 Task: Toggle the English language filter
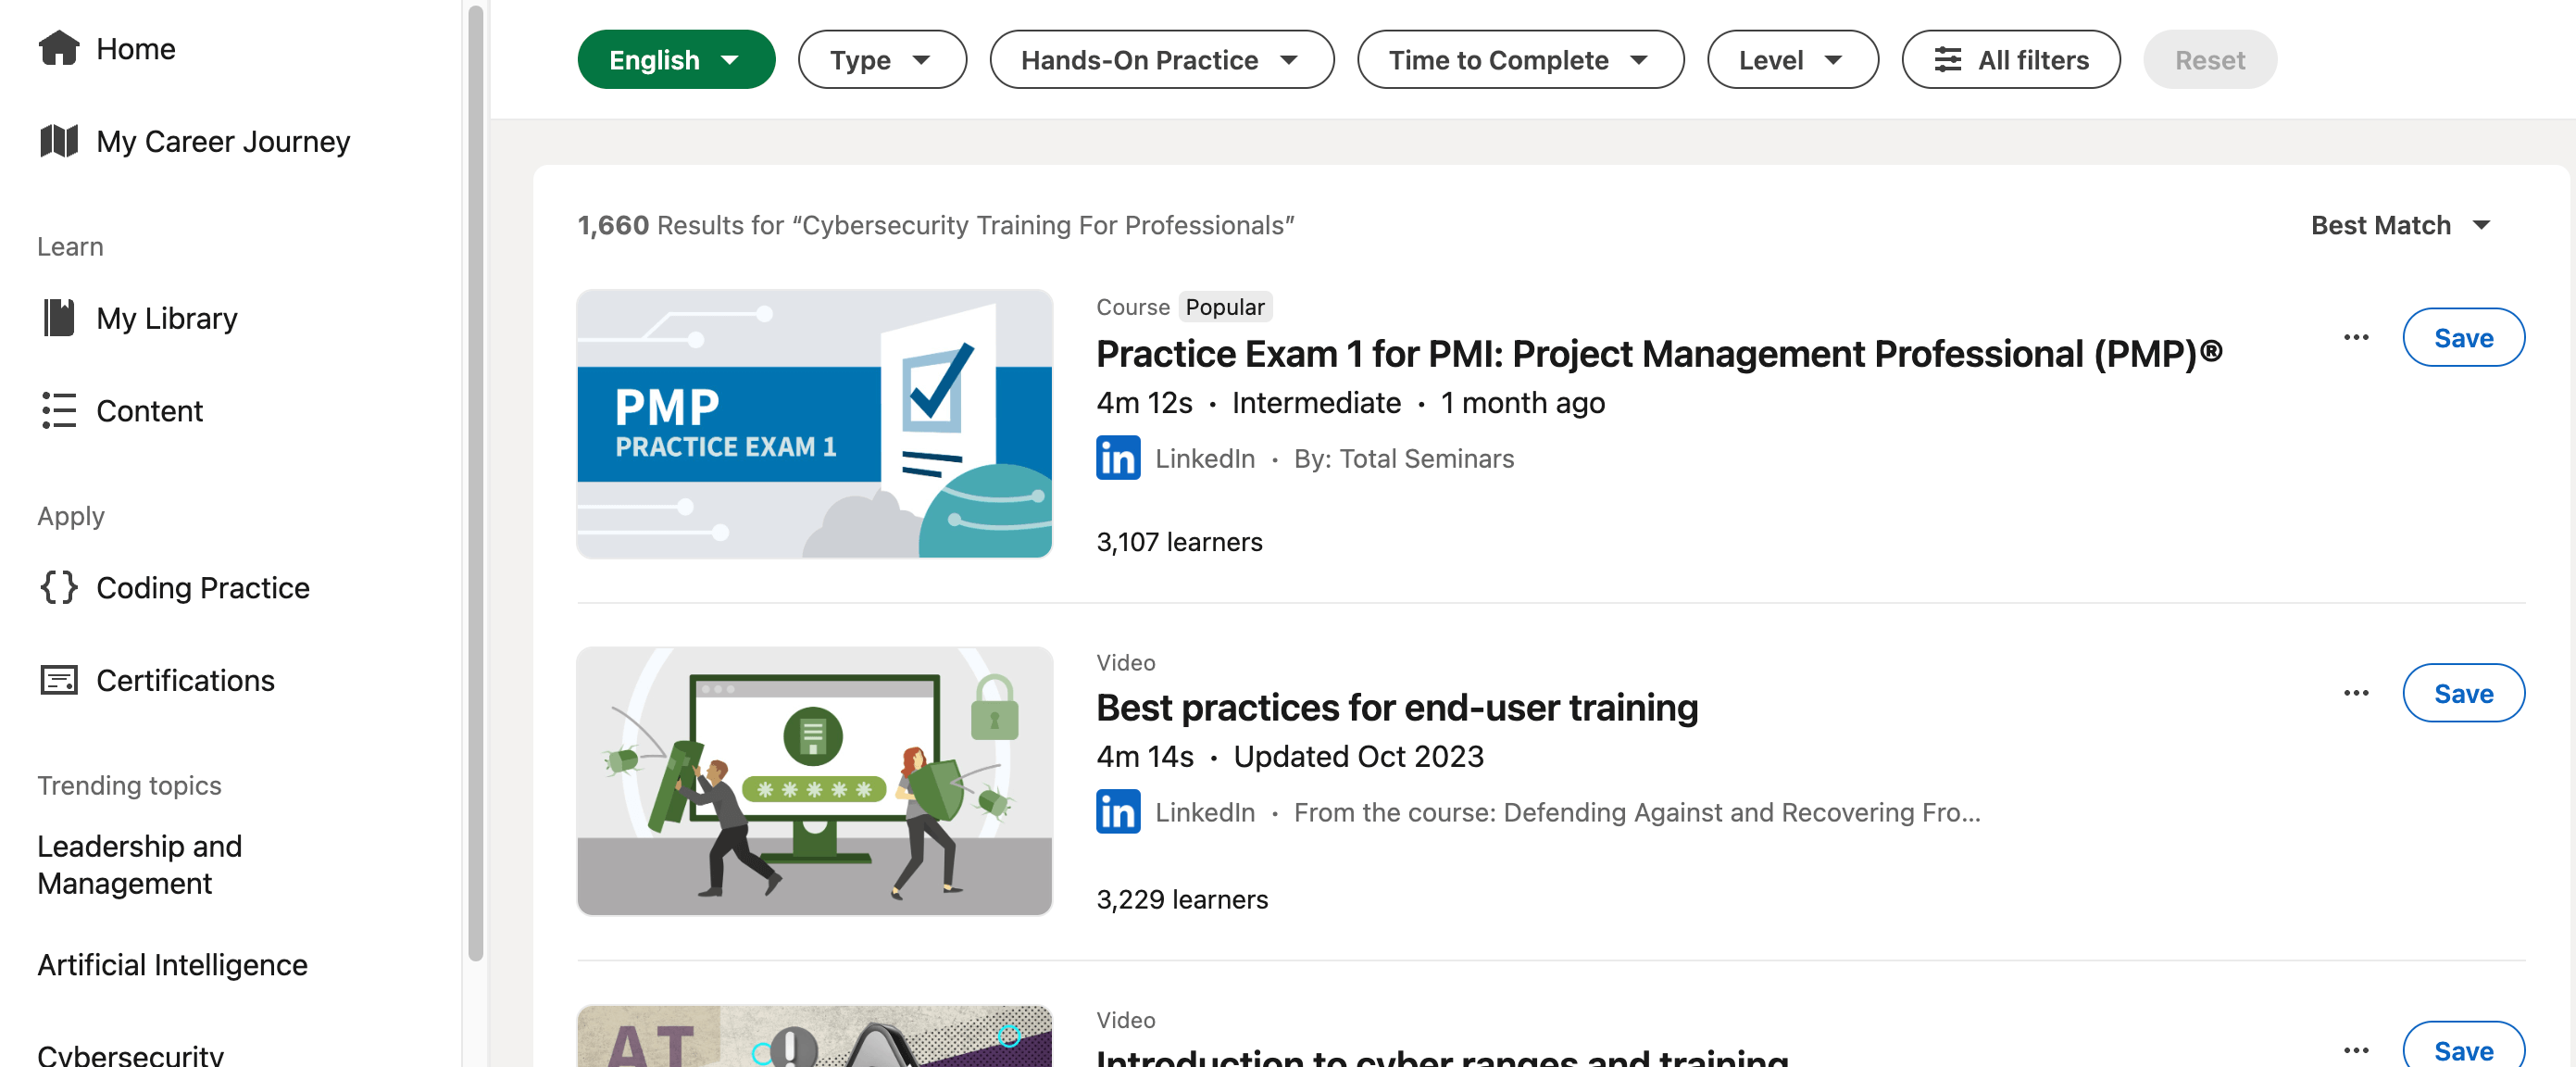pos(677,59)
